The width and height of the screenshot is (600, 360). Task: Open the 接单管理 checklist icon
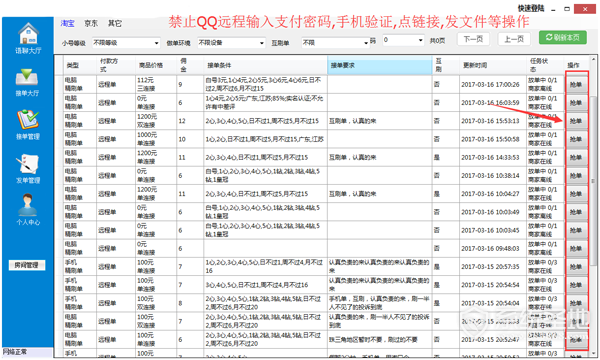click(28, 120)
